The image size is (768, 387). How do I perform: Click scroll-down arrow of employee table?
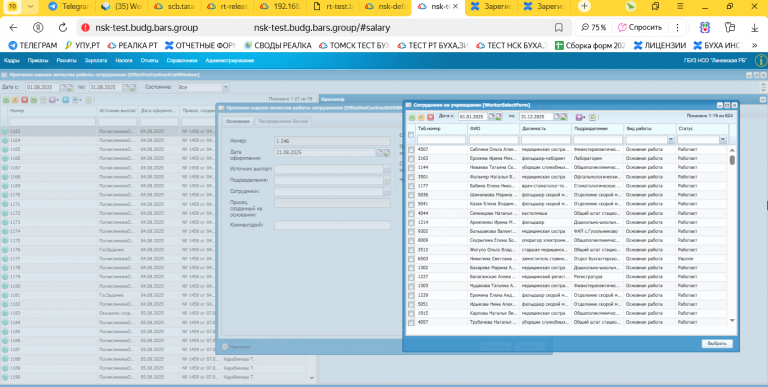tap(732, 320)
